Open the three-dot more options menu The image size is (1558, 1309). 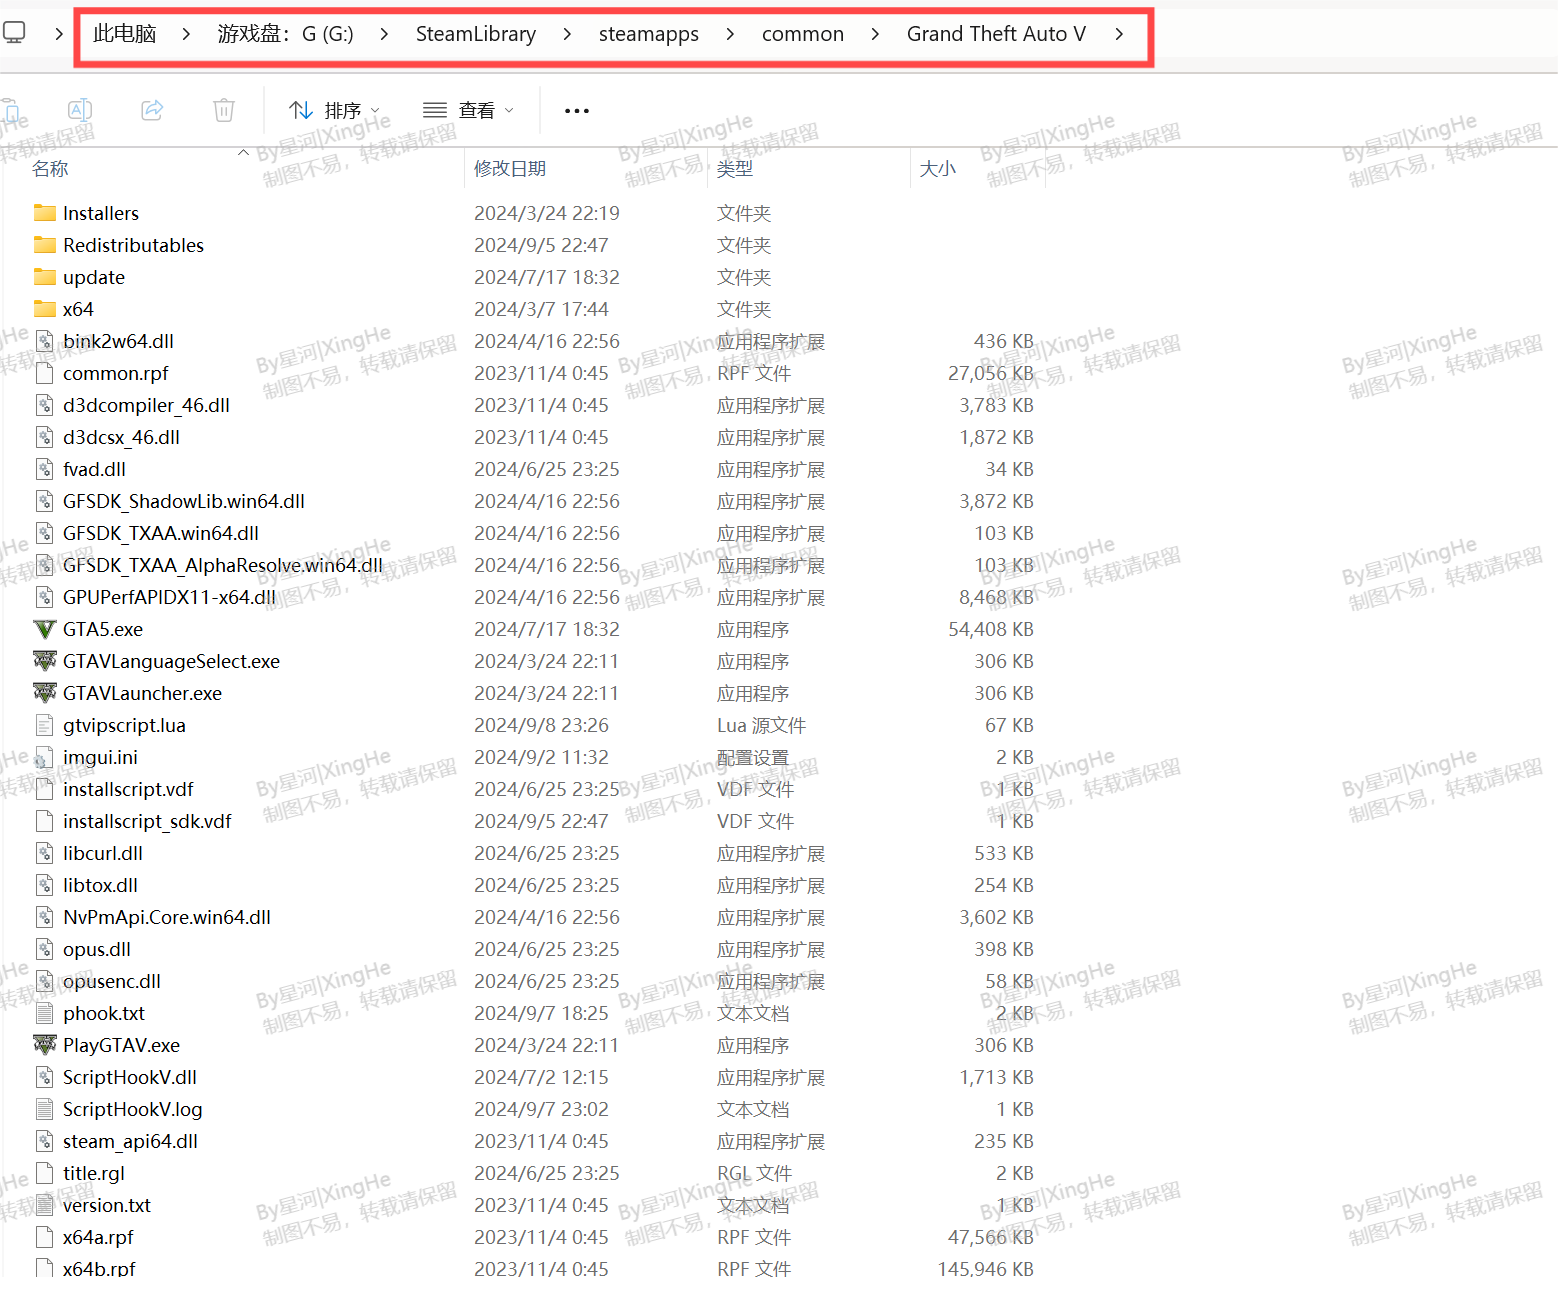click(x=577, y=111)
